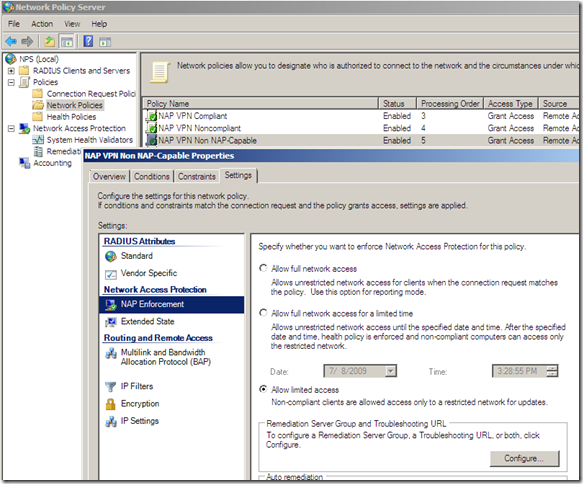Click Grant Access in NAP VPN Noncompliant row

pyautogui.click(x=511, y=128)
